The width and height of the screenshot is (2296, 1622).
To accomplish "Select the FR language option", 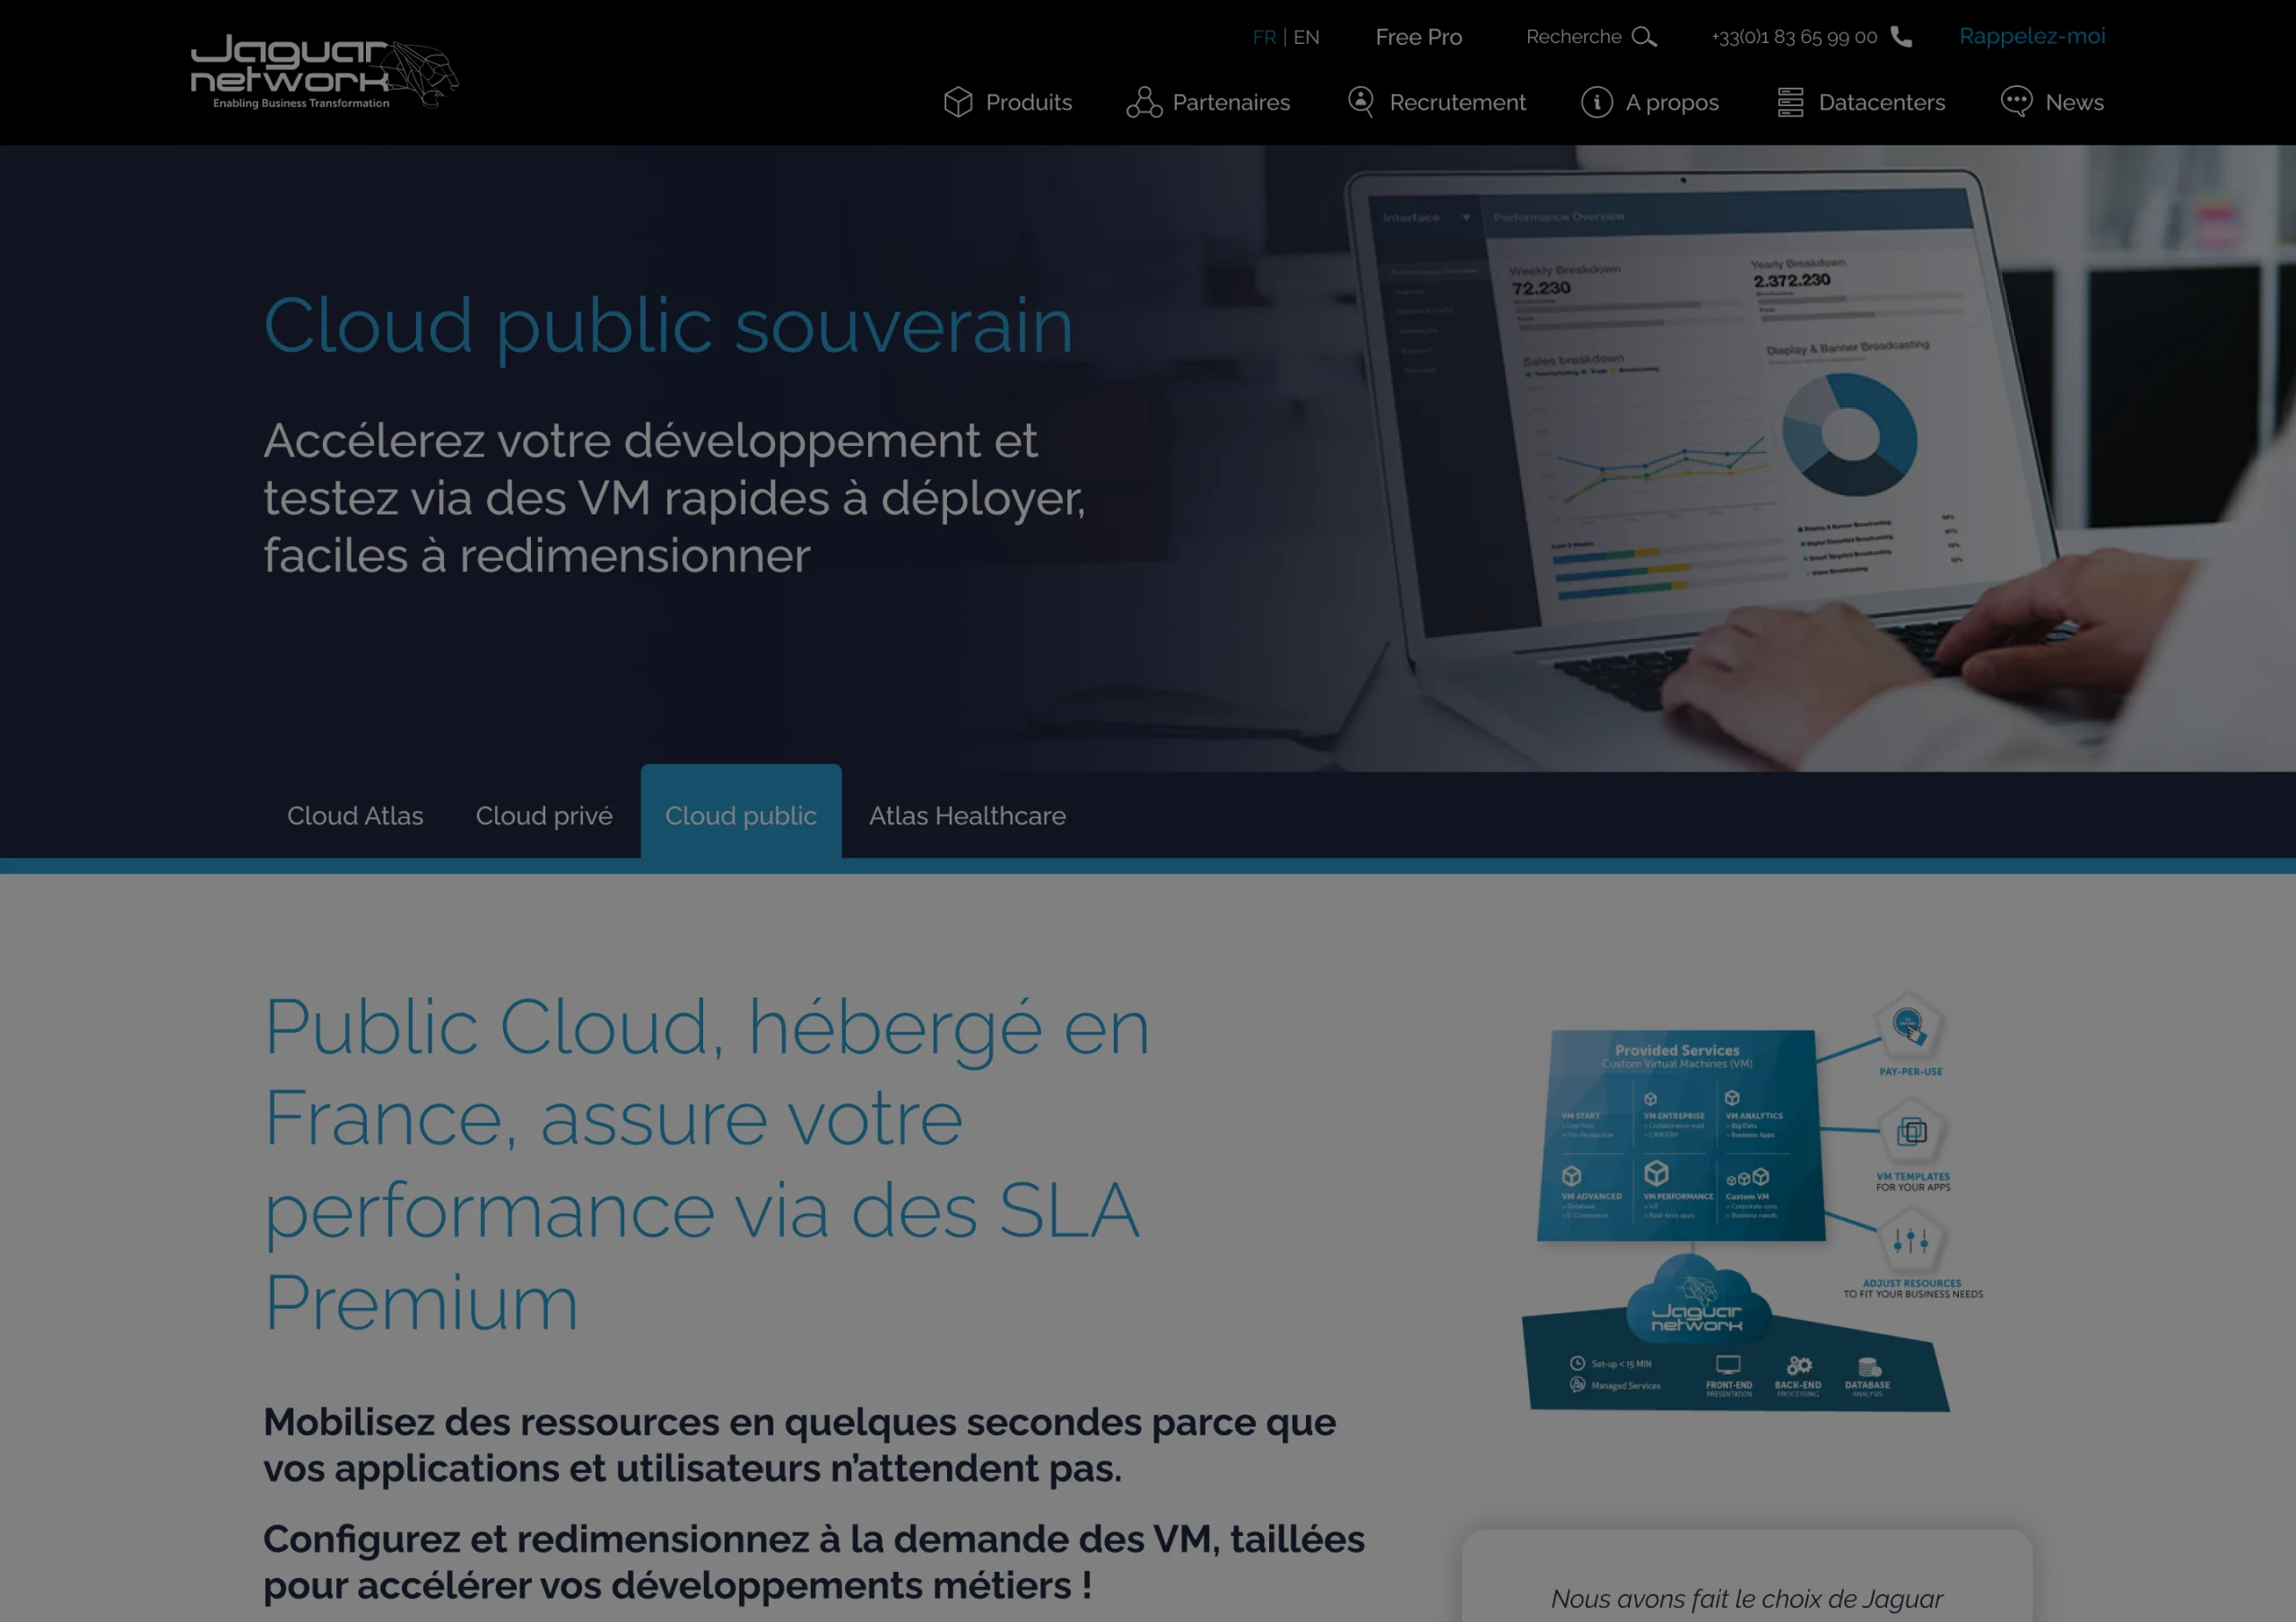I will (1263, 37).
